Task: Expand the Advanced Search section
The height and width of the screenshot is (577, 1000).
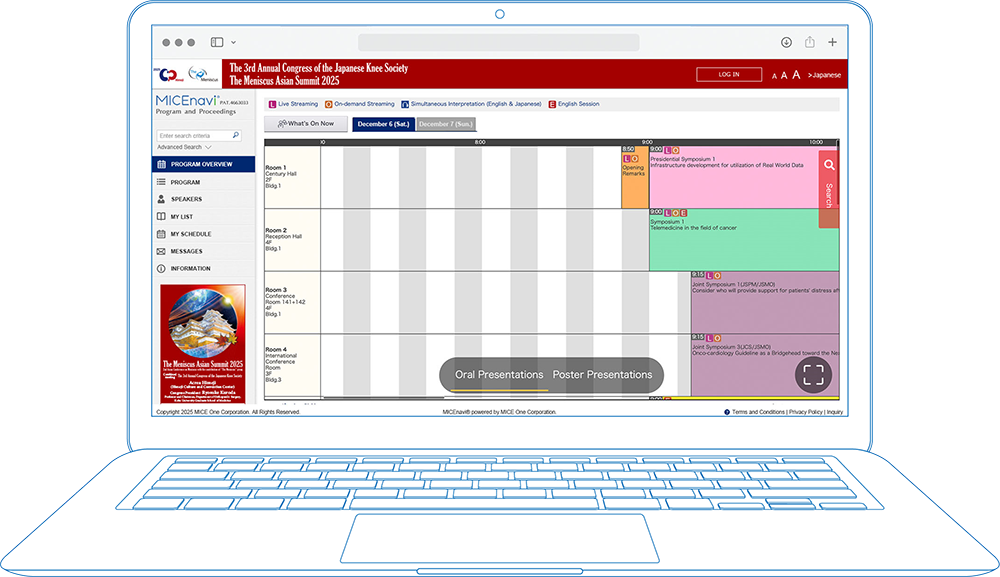Action: 184,147
